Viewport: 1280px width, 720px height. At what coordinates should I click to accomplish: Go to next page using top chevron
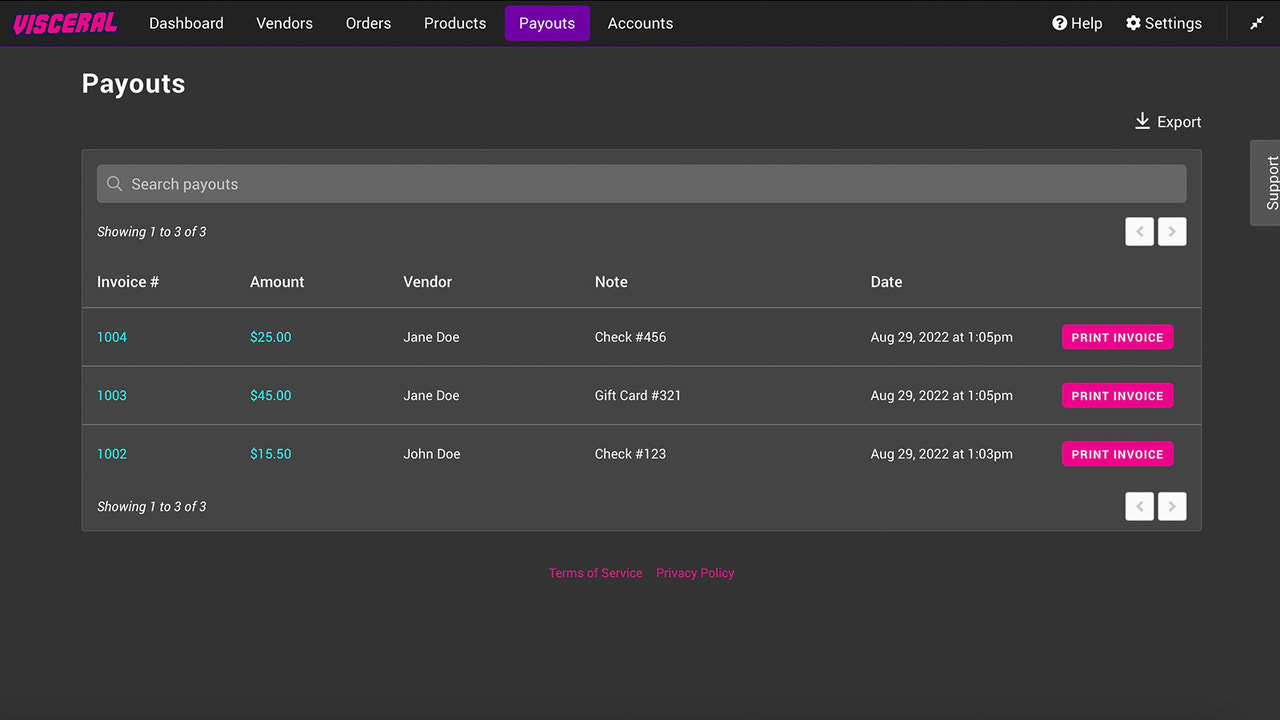1172,232
